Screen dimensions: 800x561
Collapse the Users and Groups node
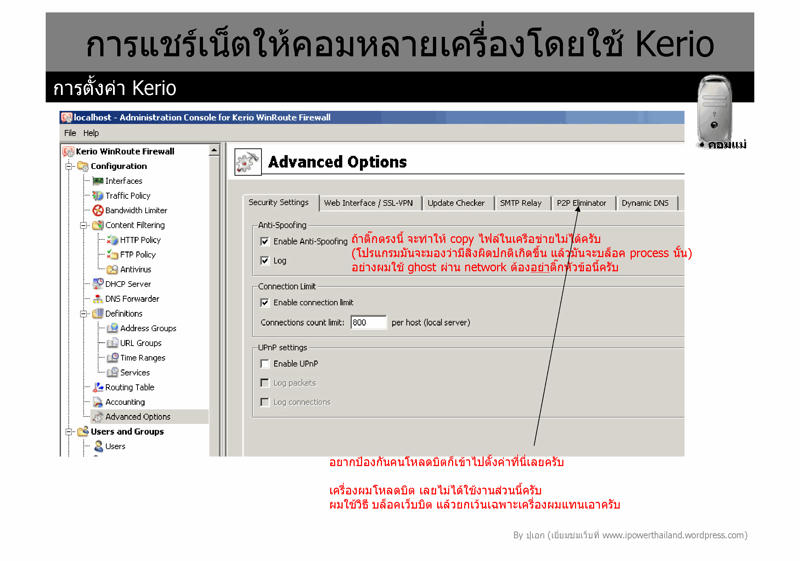coord(69,432)
